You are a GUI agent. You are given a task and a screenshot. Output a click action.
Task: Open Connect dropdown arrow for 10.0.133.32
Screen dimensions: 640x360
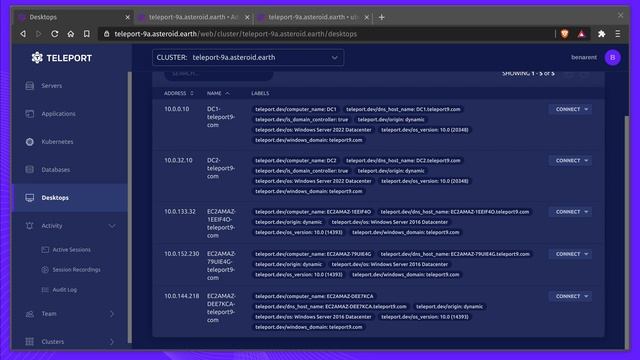(x=587, y=212)
